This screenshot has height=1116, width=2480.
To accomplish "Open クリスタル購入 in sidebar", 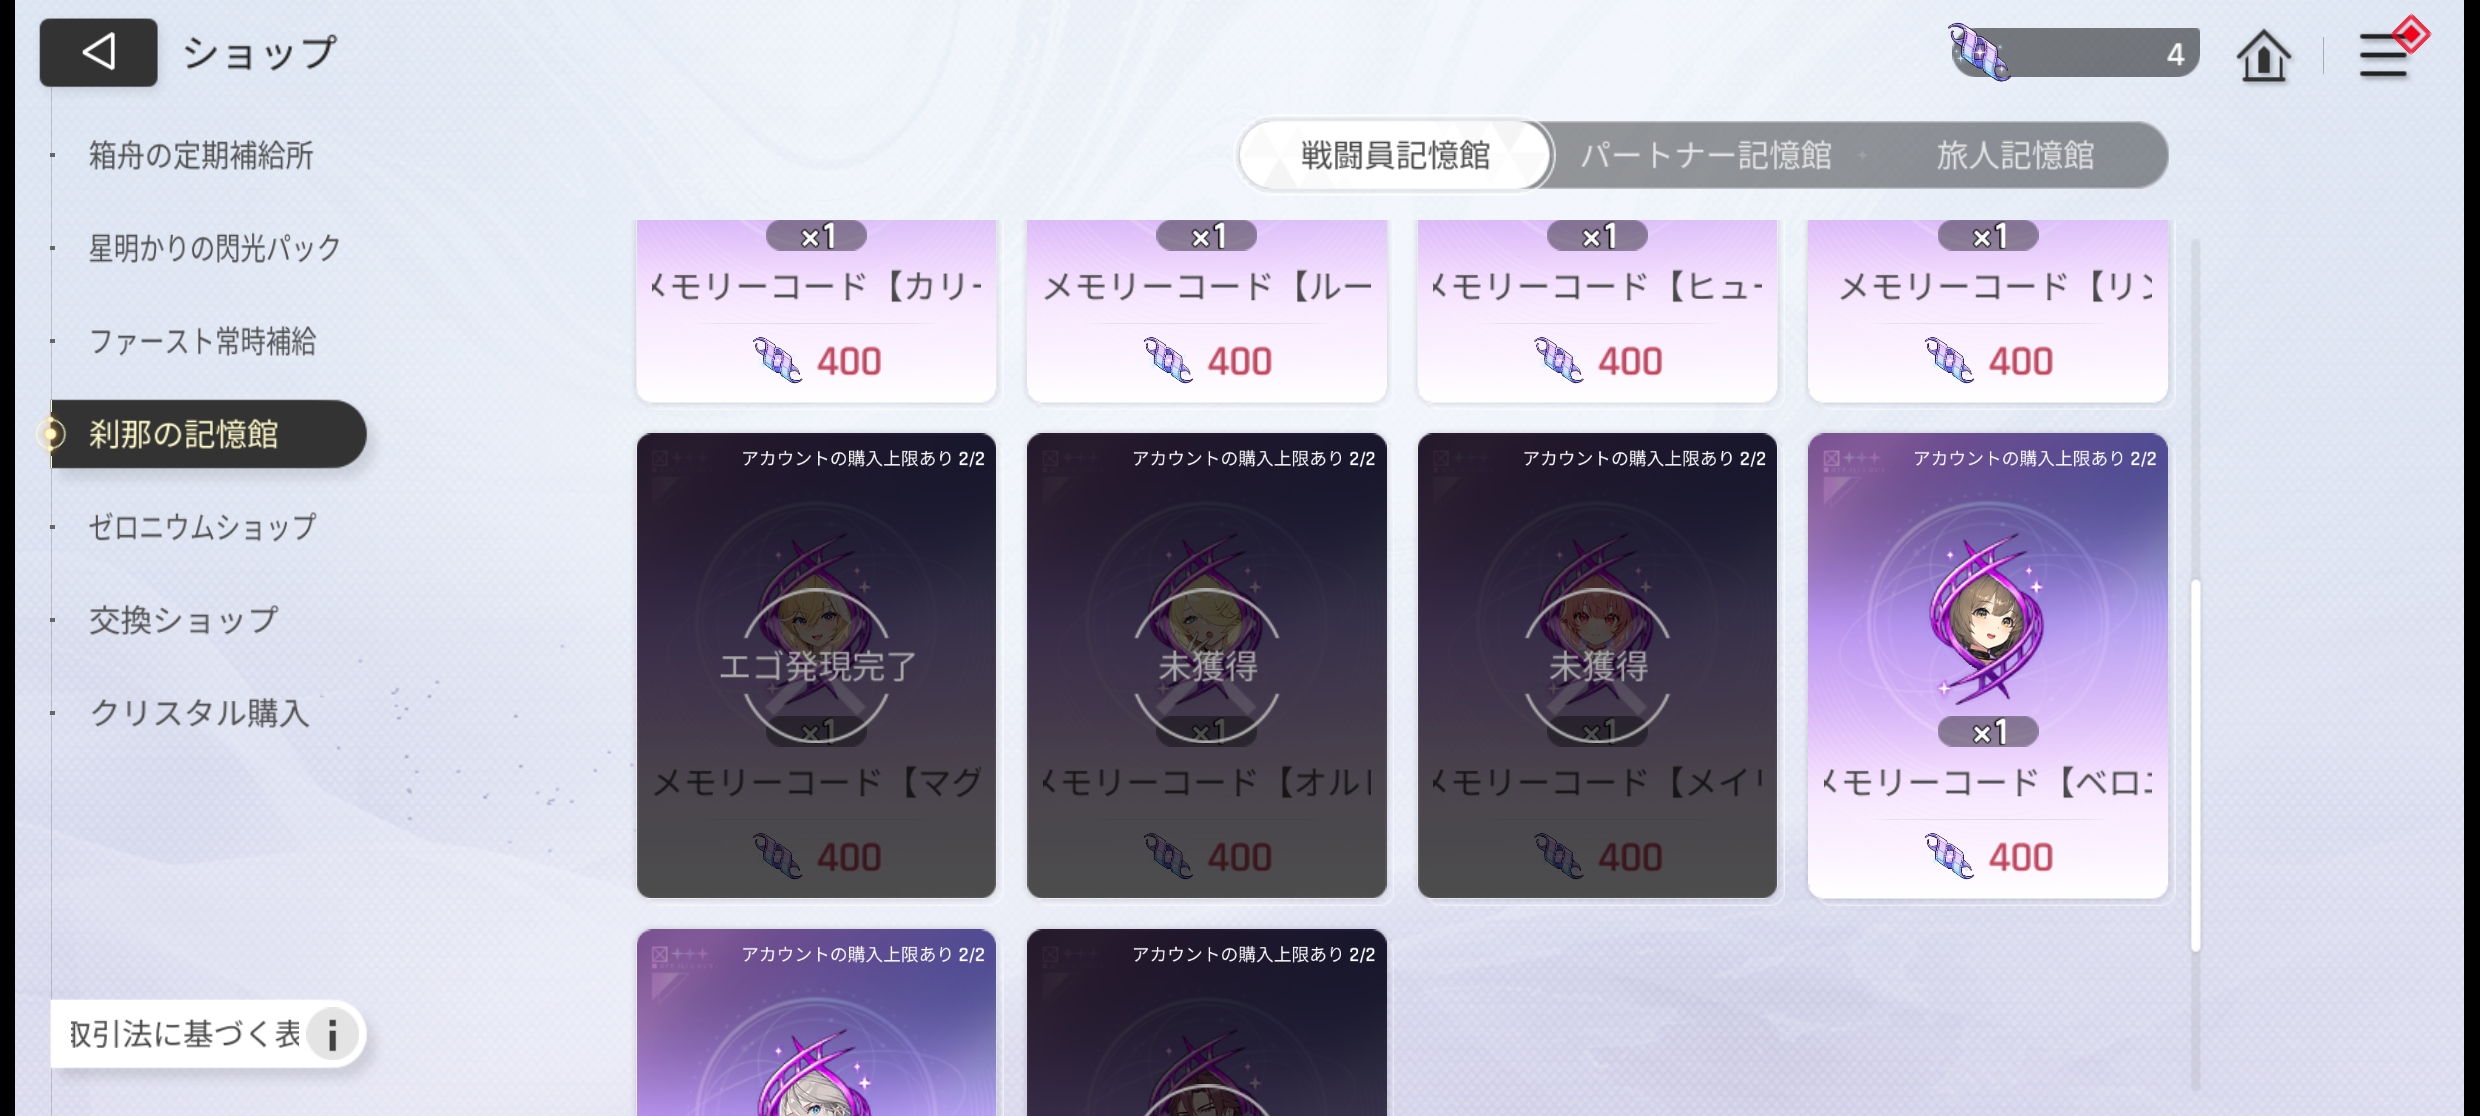I will coord(199,713).
